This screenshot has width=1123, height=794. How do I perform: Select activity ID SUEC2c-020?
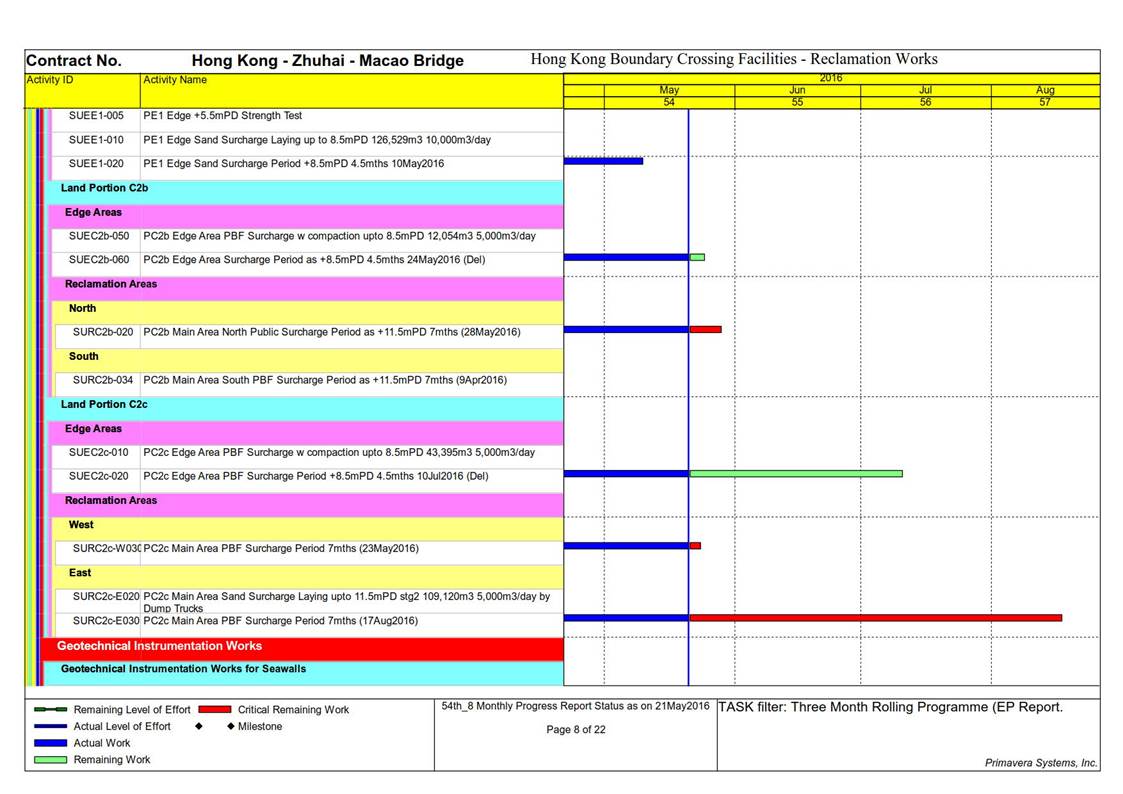99,475
